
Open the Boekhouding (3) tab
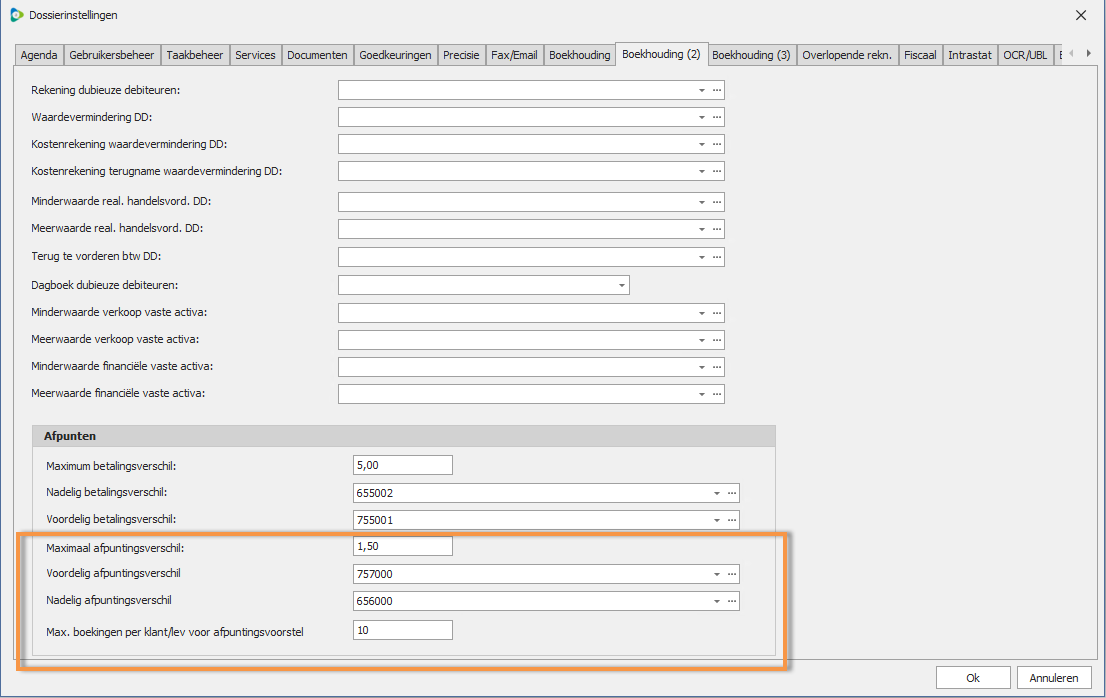751,55
